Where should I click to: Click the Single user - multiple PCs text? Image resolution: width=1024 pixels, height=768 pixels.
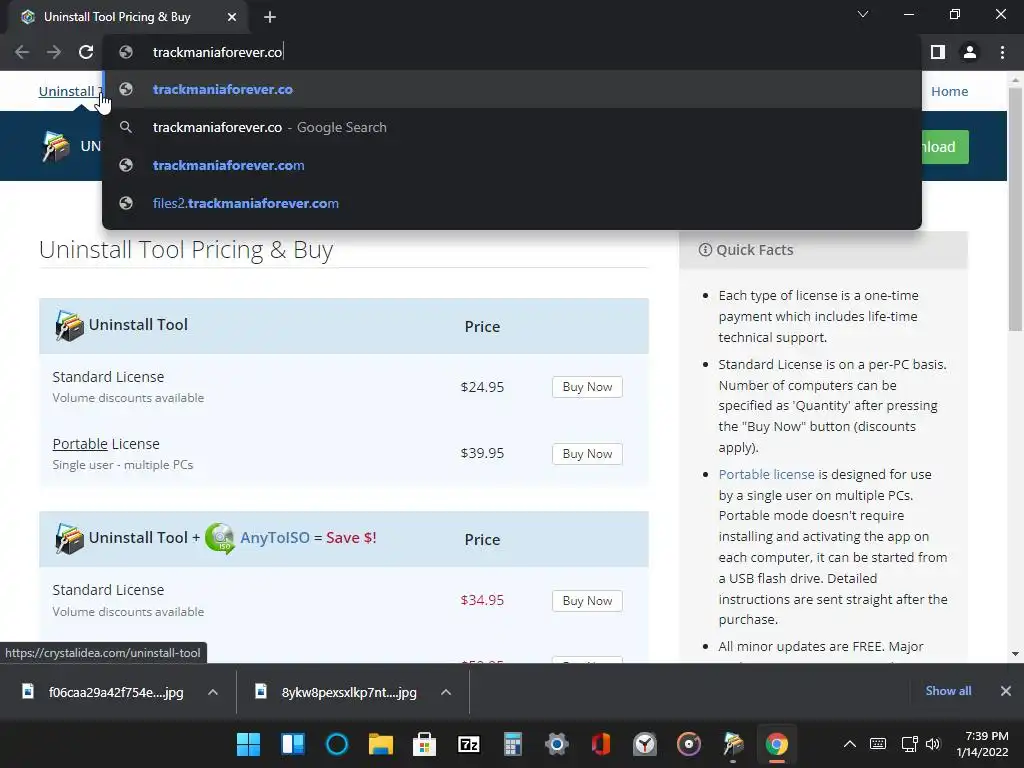[x=123, y=465]
